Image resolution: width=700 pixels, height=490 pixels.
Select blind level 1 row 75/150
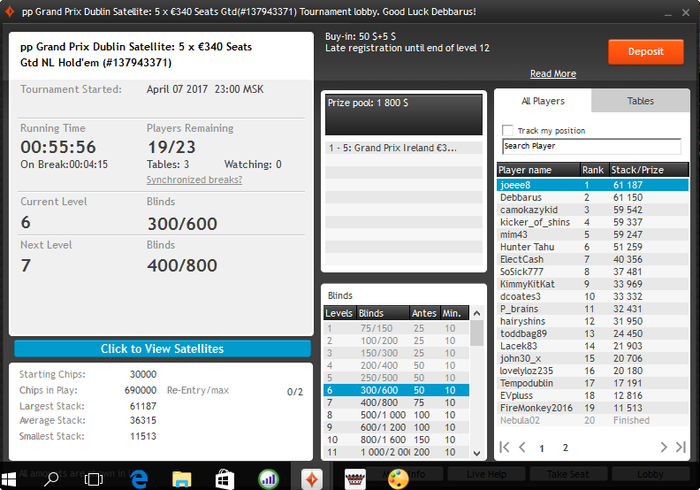tap(396, 328)
